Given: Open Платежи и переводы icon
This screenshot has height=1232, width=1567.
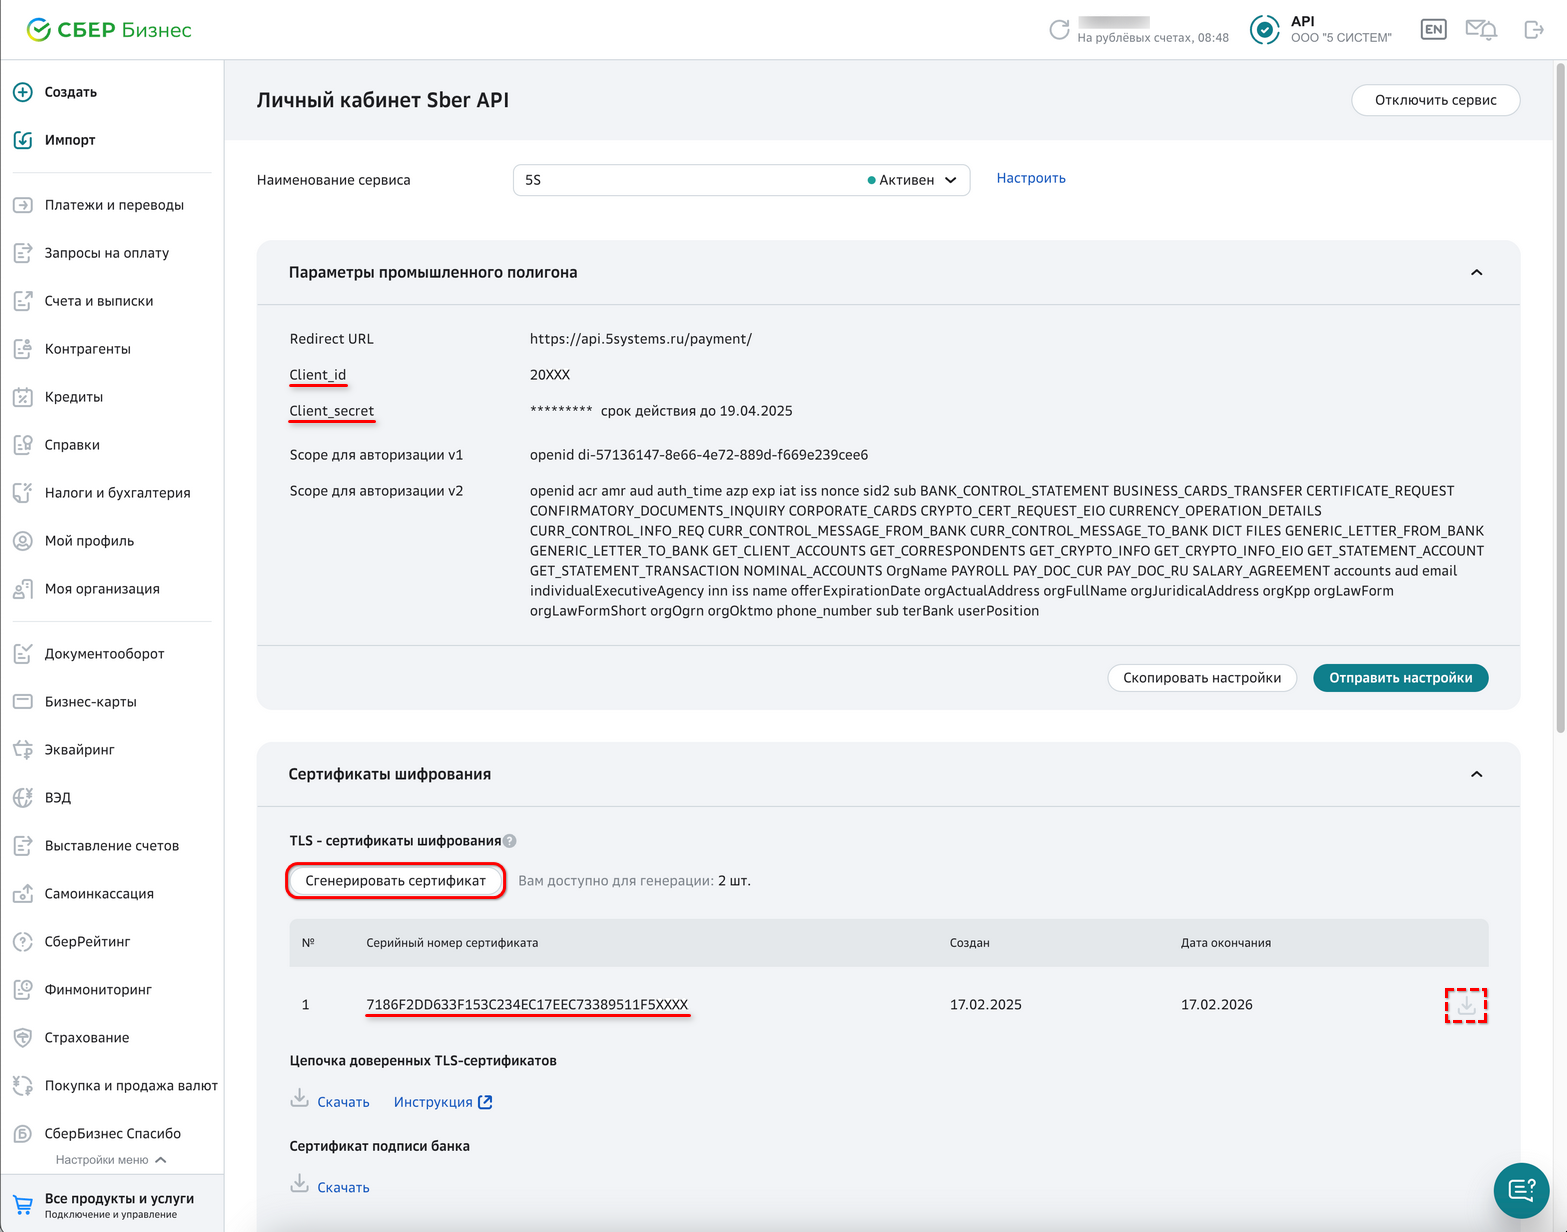Looking at the screenshot, I should 23,205.
